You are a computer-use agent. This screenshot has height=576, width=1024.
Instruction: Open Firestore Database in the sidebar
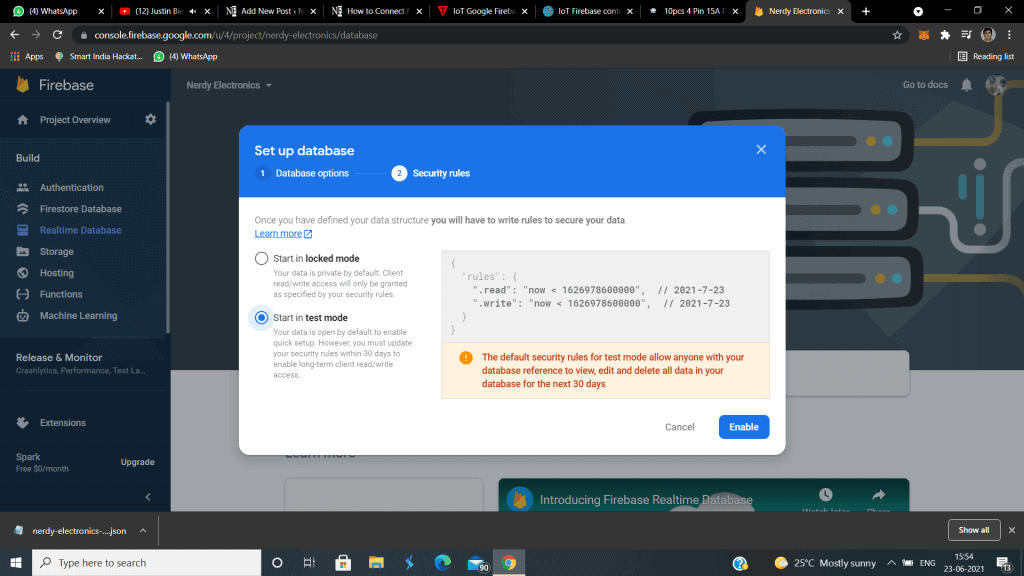80,209
